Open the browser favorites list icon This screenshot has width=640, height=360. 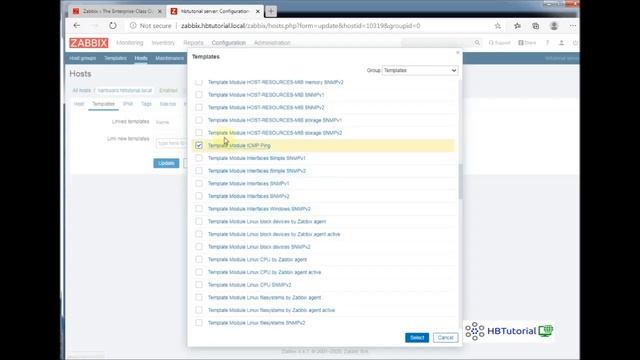click(517, 26)
